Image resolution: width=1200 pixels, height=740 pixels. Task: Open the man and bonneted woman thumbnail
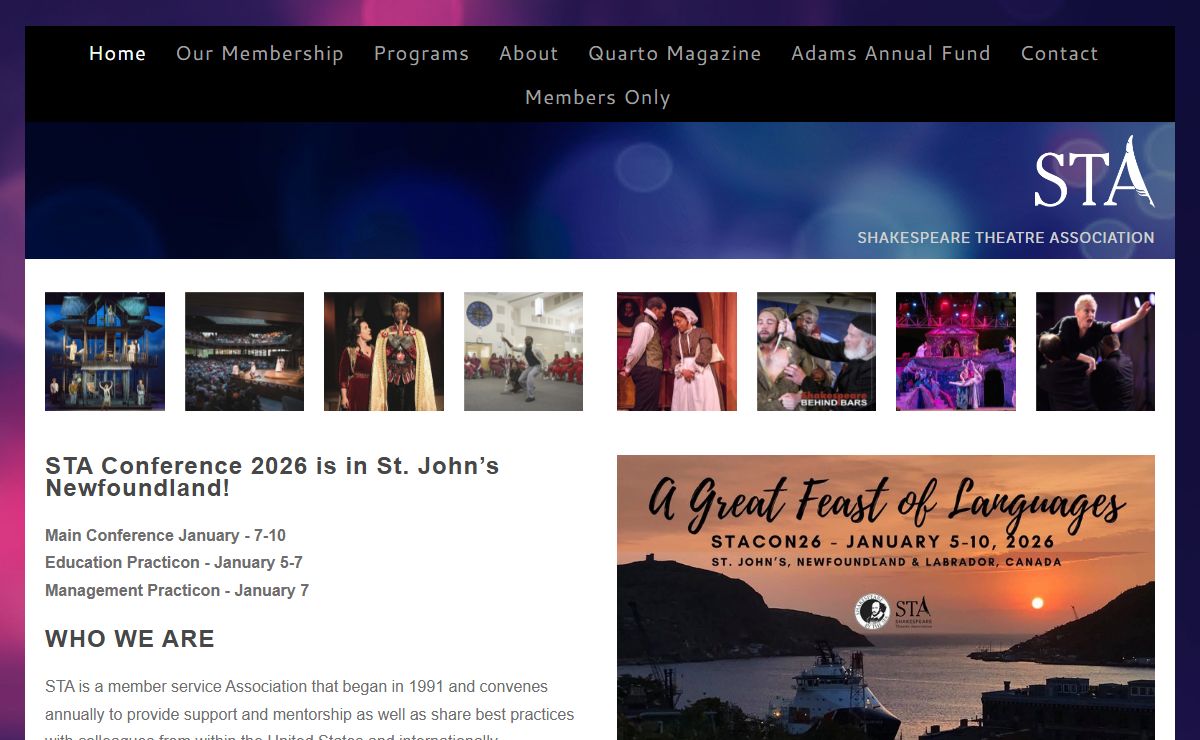coord(677,351)
